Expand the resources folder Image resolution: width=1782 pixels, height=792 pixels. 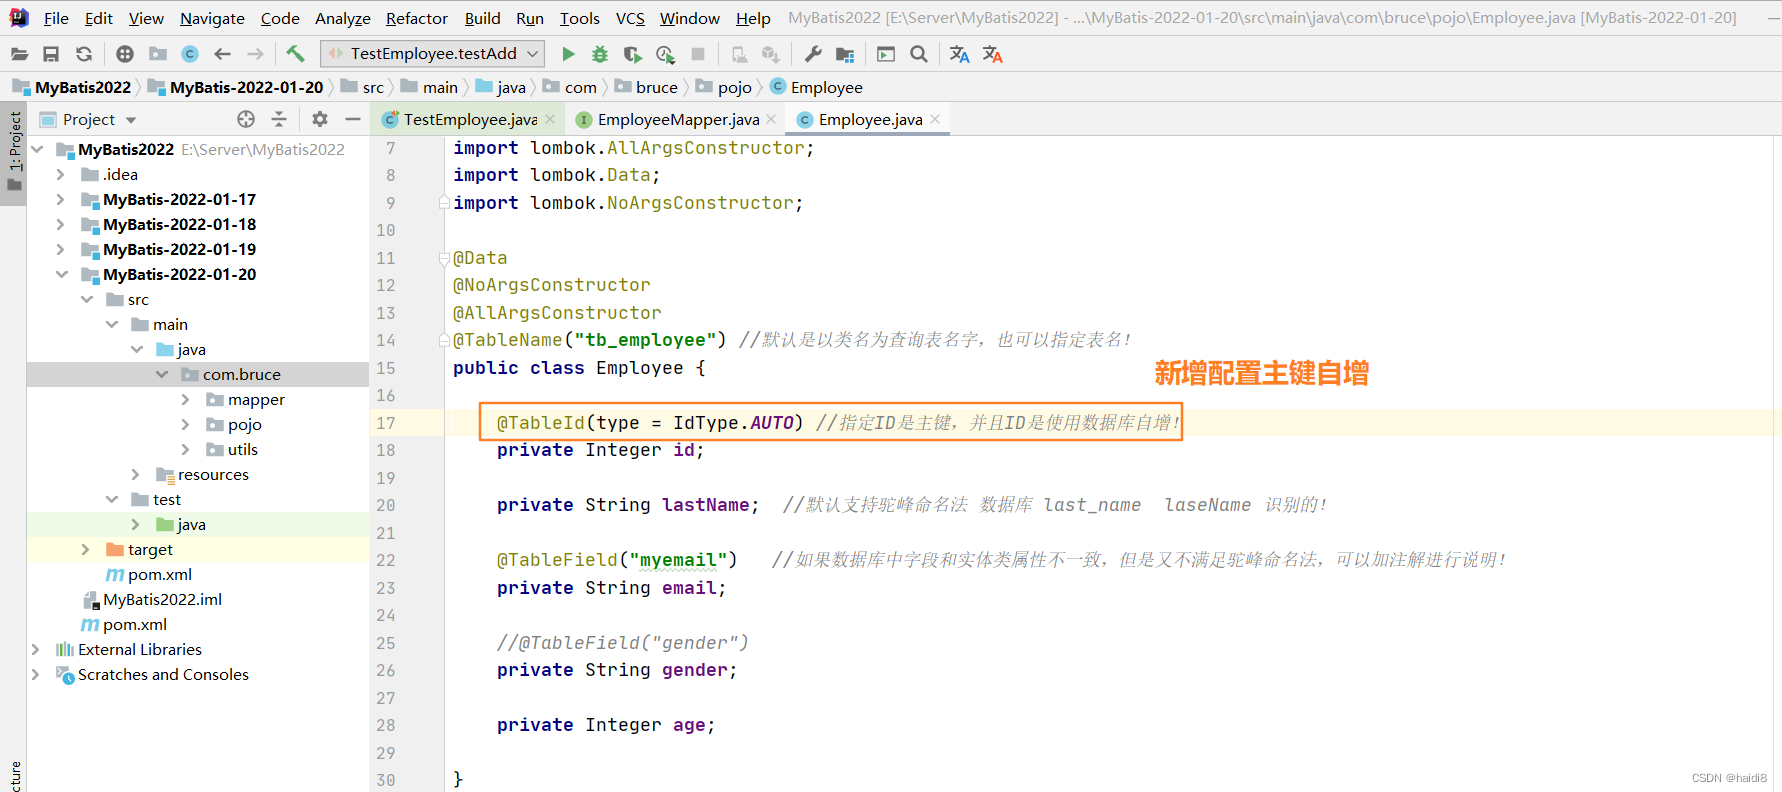point(135,474)
